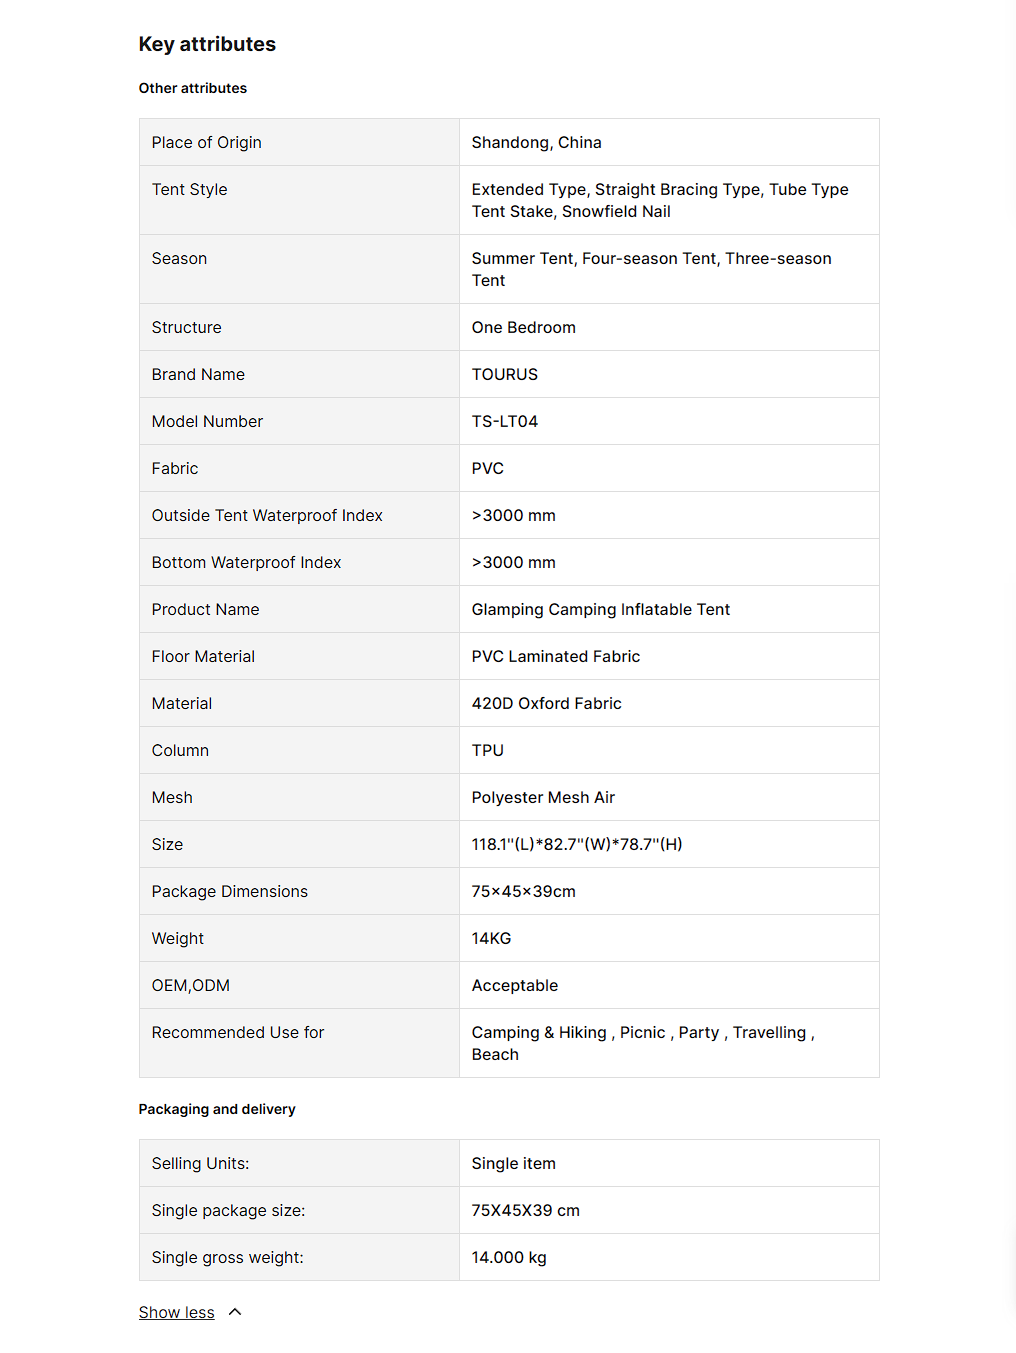Click the "Recommended Use for" label
The width and height of the screenshot is (1016, 1353).
tap(238, 1032)
